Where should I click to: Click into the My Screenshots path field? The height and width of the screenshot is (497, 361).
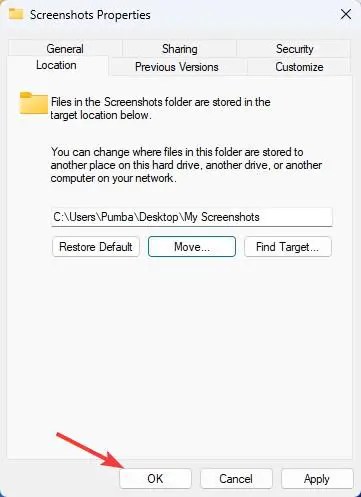tap(192, 217)
